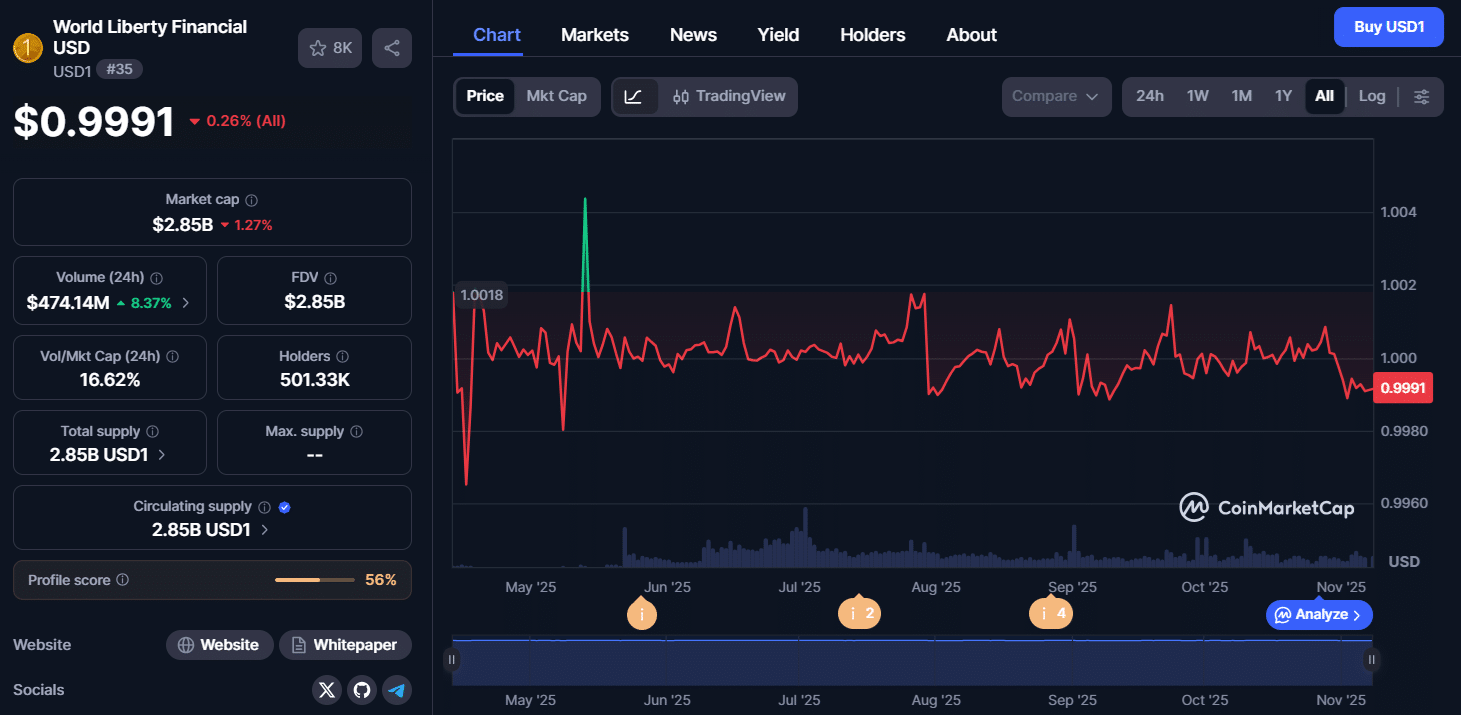Click the FDV info icon

point(331,278)
